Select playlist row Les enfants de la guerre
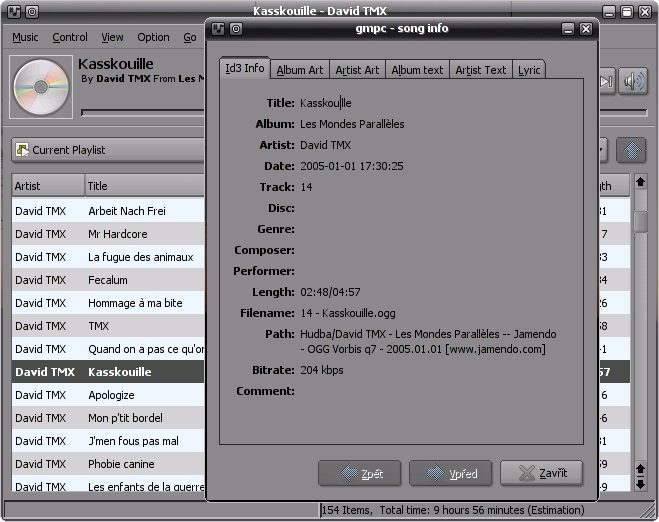This screenshot has width=659, height=522. pos(108,484)
